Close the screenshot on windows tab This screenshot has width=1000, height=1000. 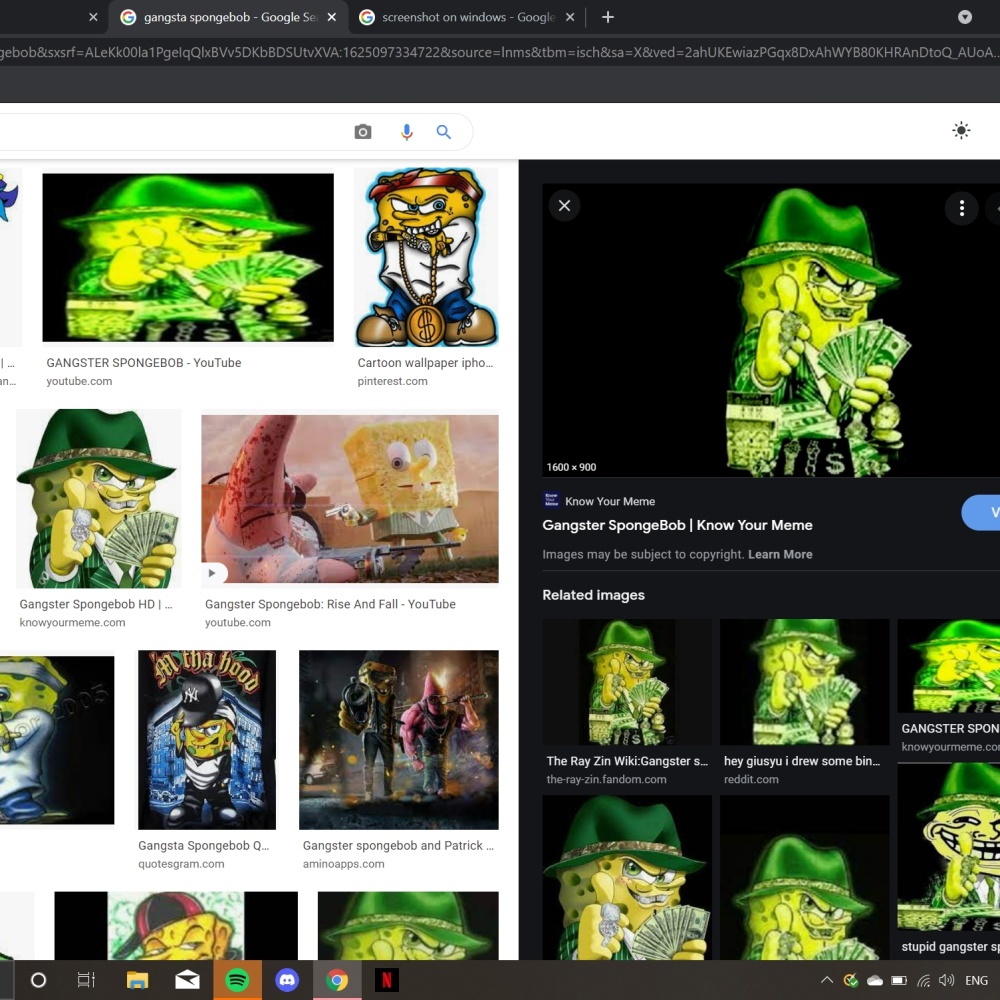pos(570,17)
